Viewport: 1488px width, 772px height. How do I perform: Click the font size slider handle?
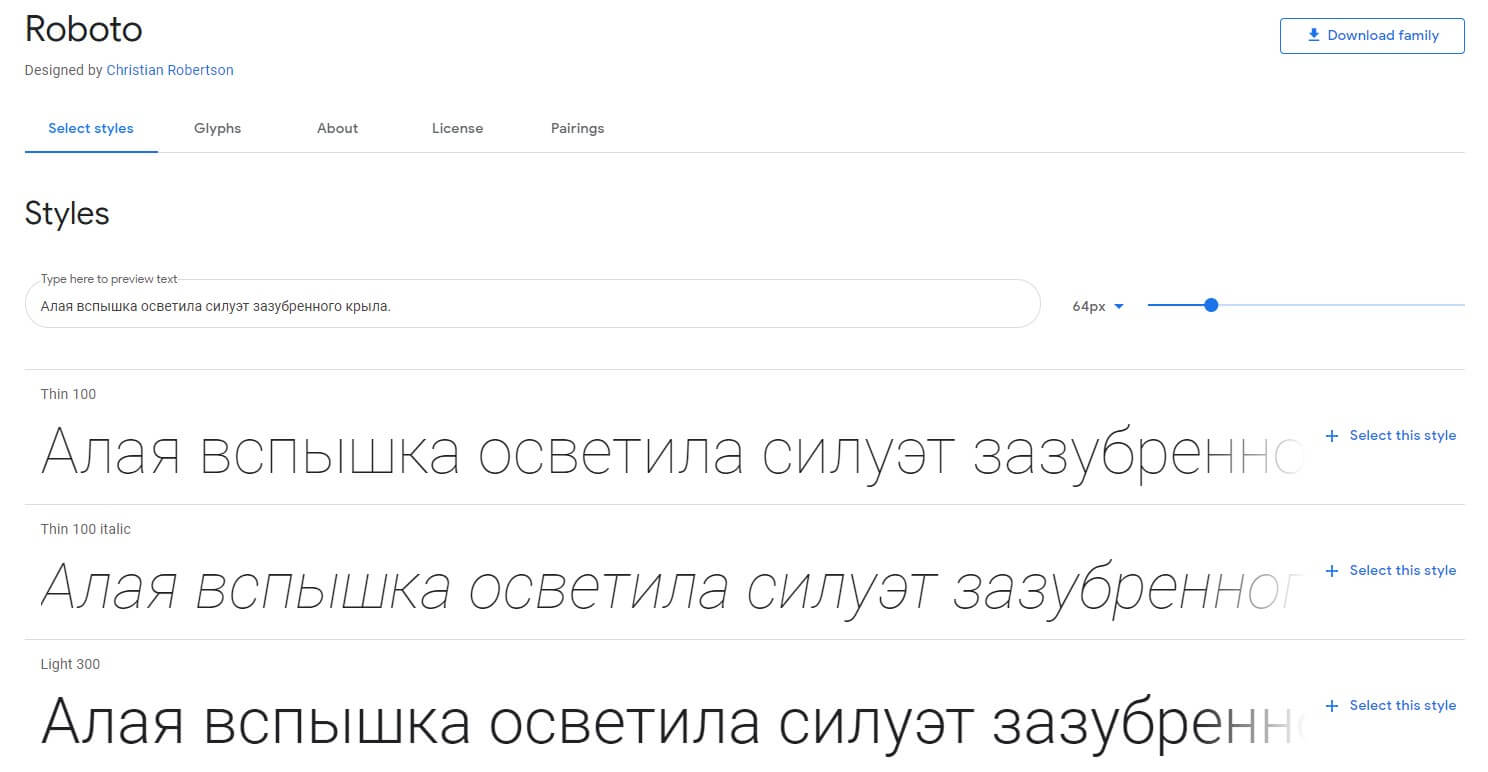(x=1211, y=305)
